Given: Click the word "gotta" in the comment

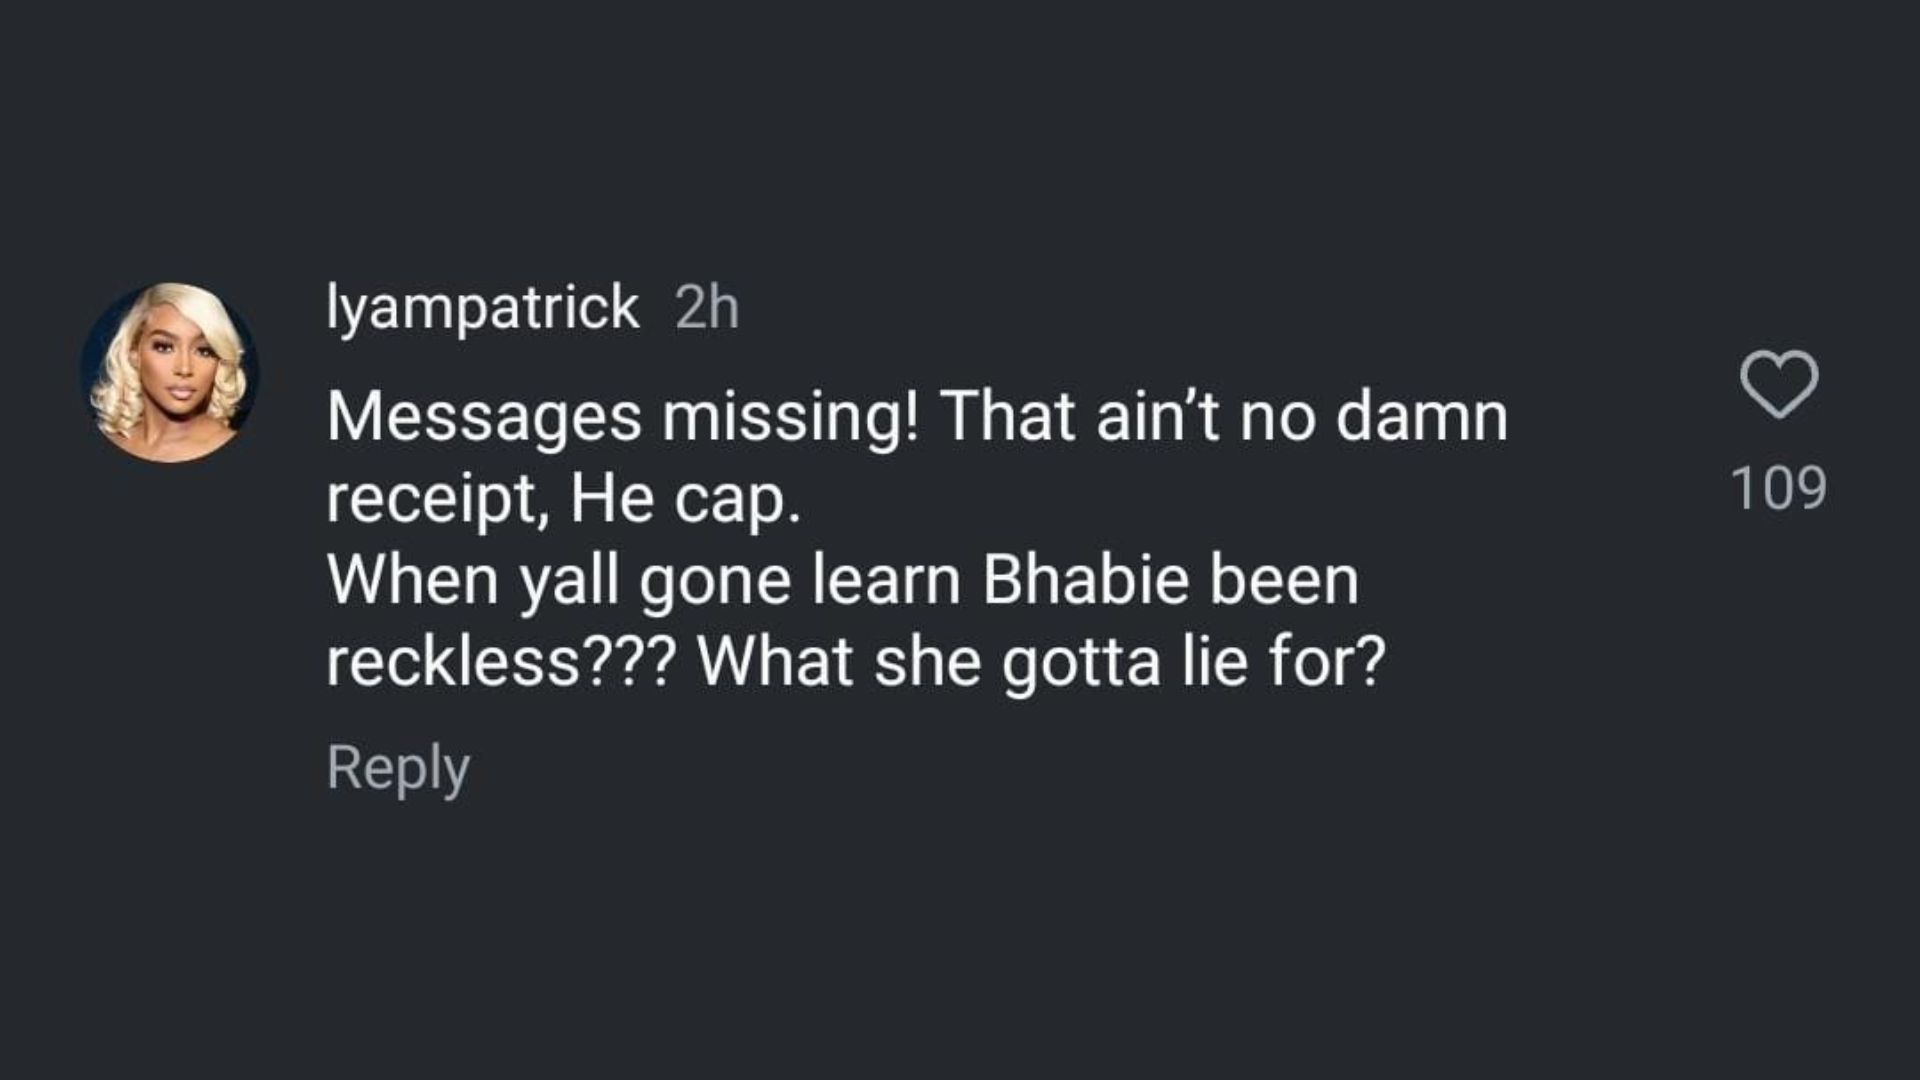Looking at the screenshot, I should coord(1080,662).
